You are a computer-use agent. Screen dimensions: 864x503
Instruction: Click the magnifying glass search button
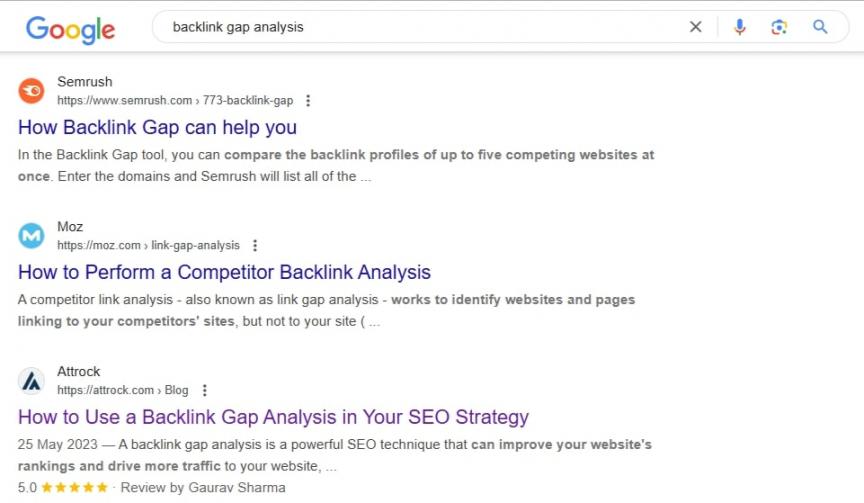[x=820, y=27]
